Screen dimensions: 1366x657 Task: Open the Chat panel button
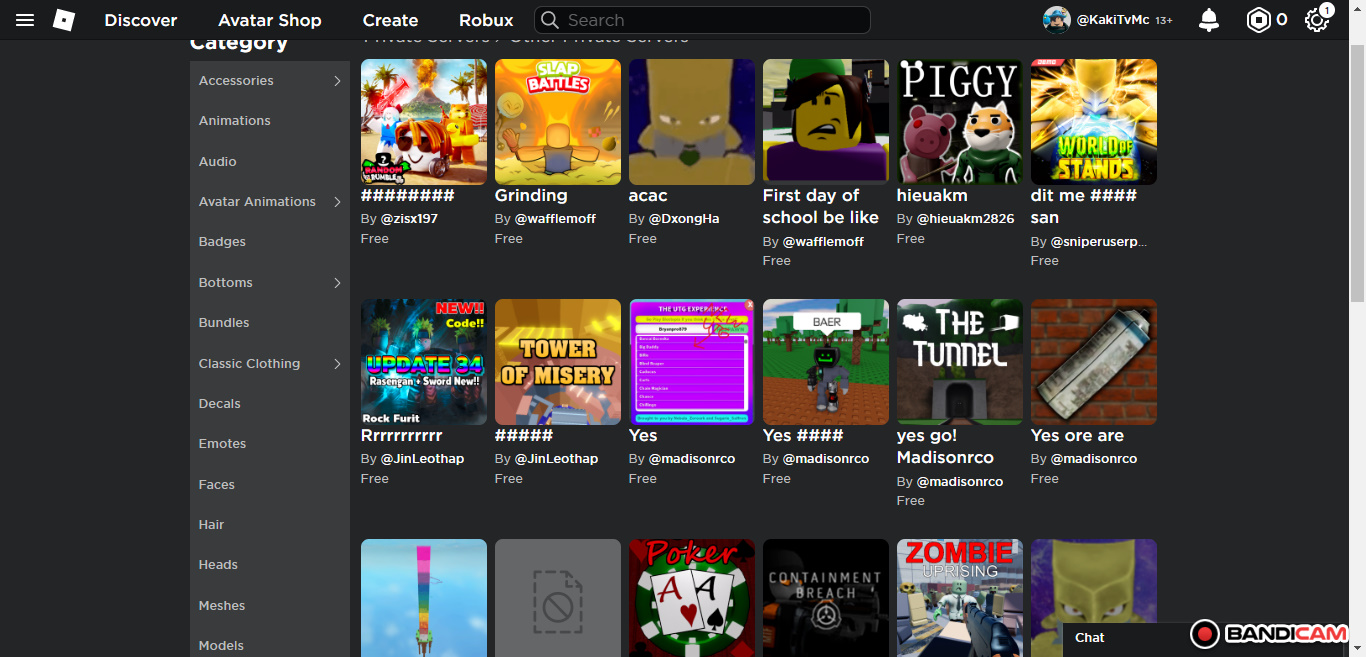tap(1090, 638)
